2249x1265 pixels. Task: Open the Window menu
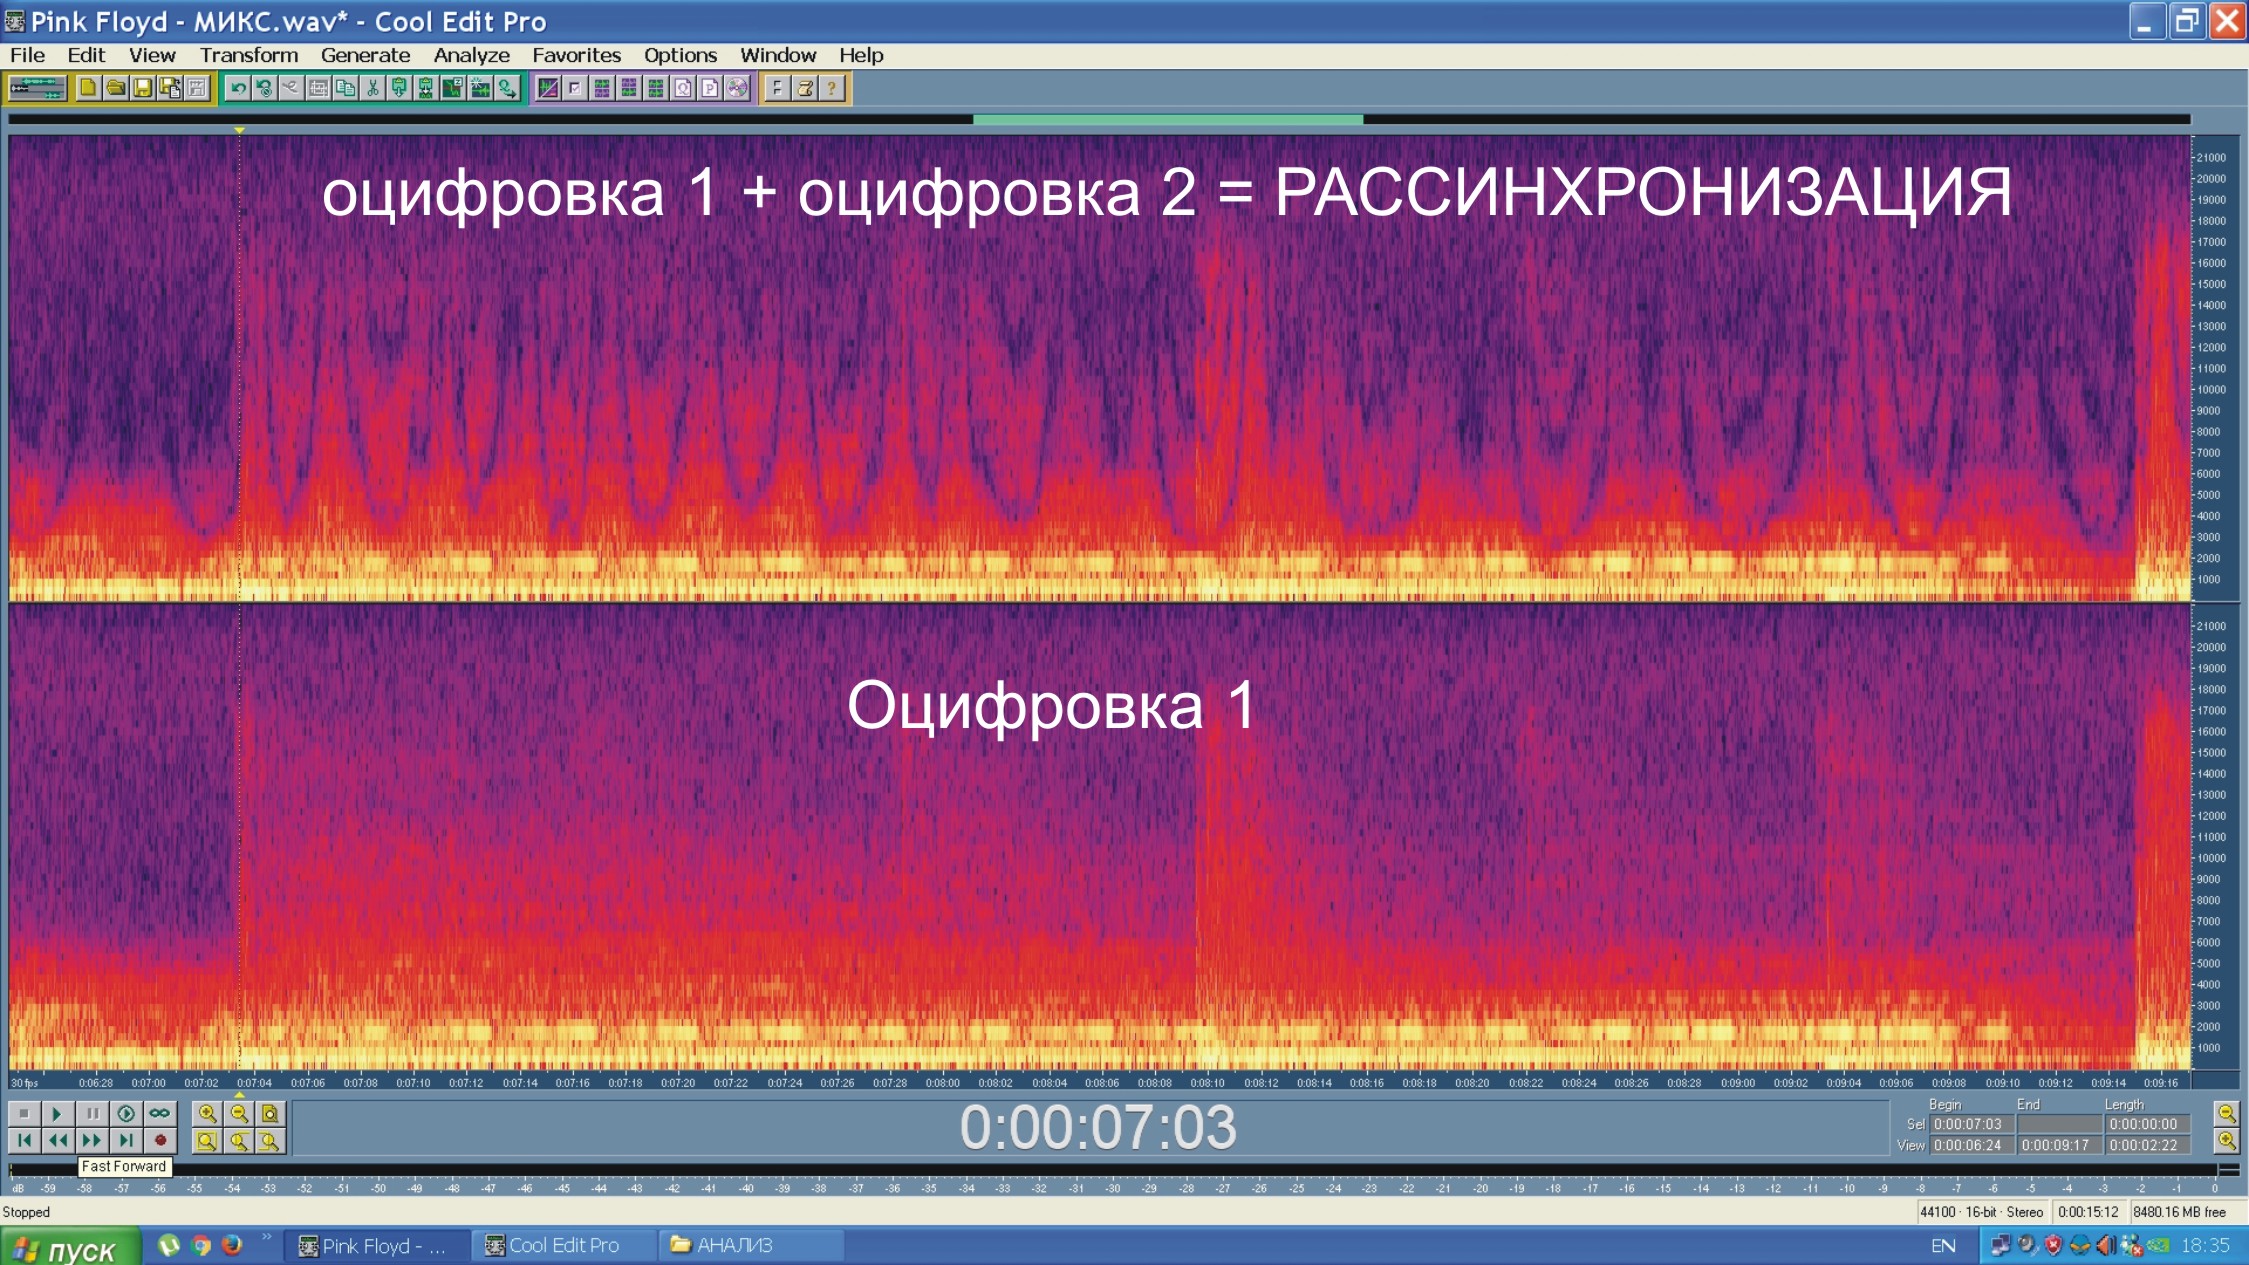[x=778, y=55]
